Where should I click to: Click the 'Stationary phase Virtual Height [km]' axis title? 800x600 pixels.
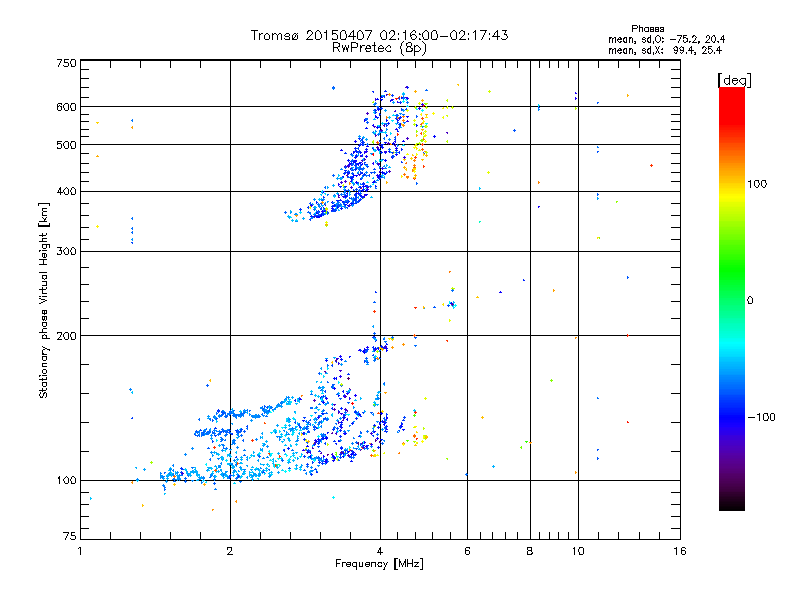(44, 300)
